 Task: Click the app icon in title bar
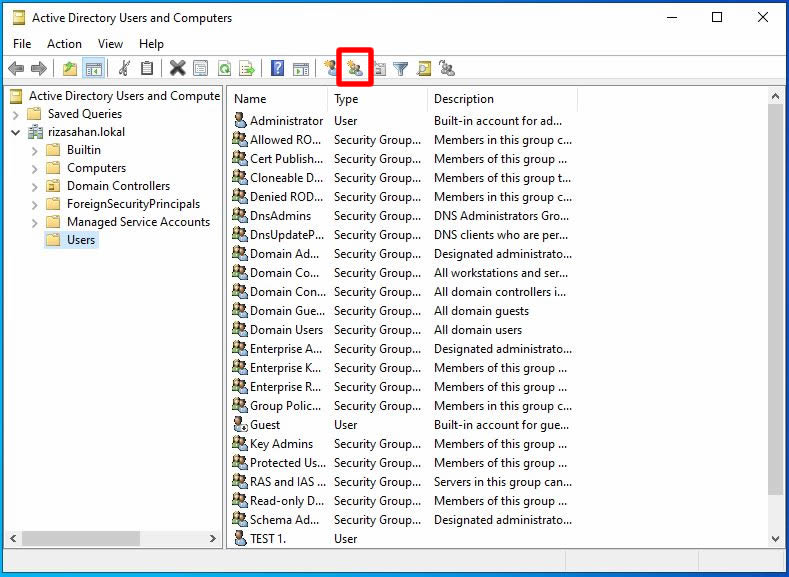19,18
